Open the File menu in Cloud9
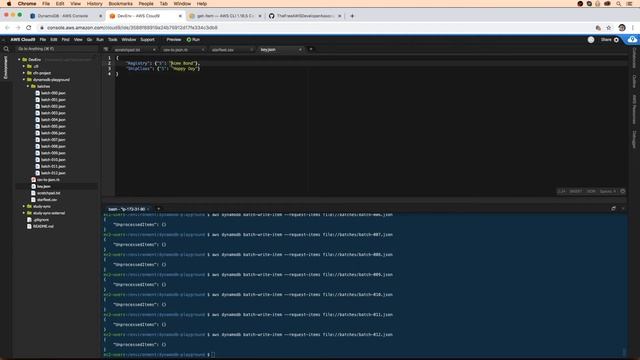This screenshot has width=640, height=360. [x=43, y=40]
